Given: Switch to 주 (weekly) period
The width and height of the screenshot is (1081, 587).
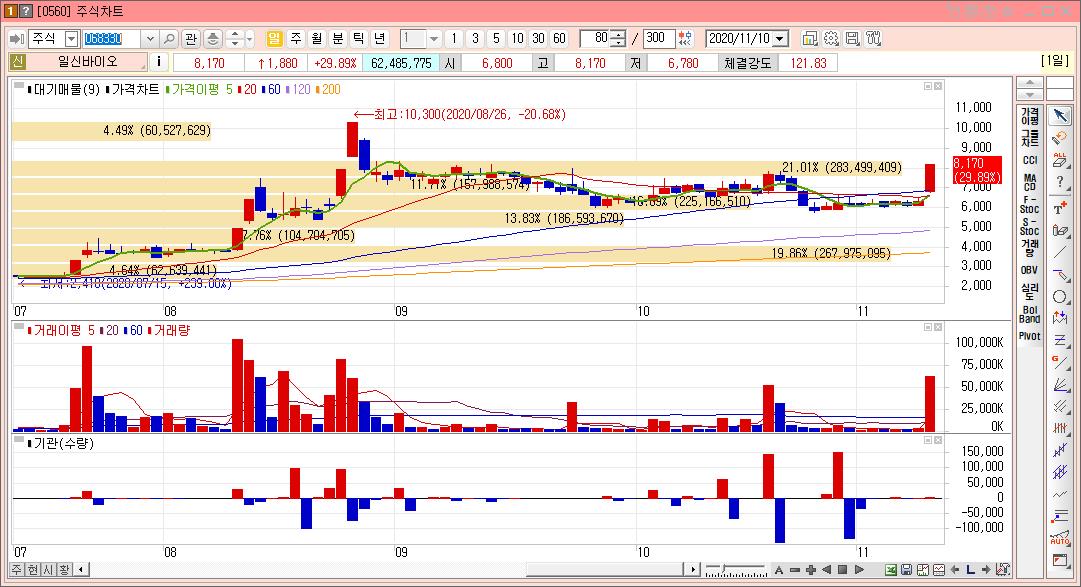Looking at the screenshot, I should point(296,39).
